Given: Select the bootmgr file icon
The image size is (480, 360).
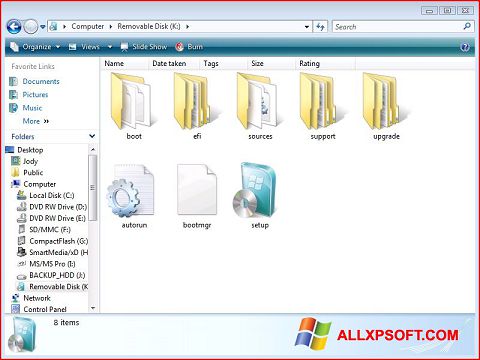Looking at the screenshot, I should pyautogui.click(x=197, y=189).
